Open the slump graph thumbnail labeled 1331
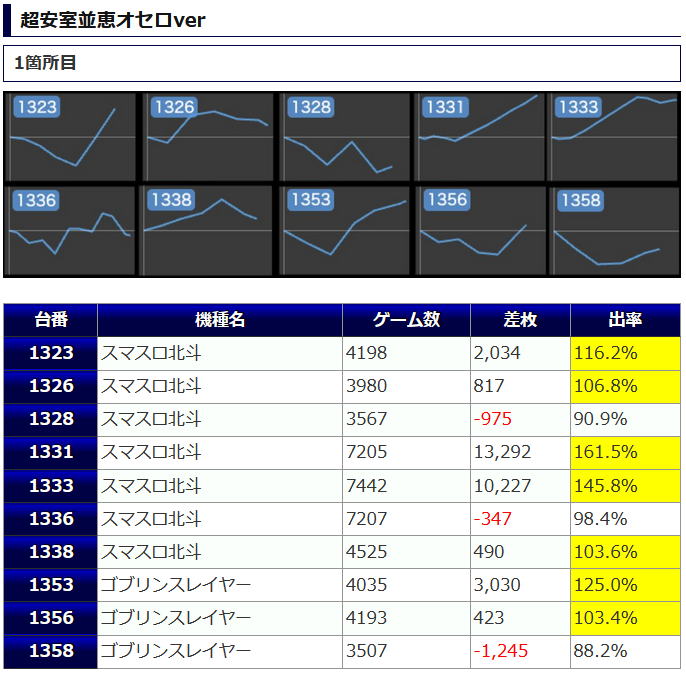This screenshot has width=686, height=673. [480, 137]
